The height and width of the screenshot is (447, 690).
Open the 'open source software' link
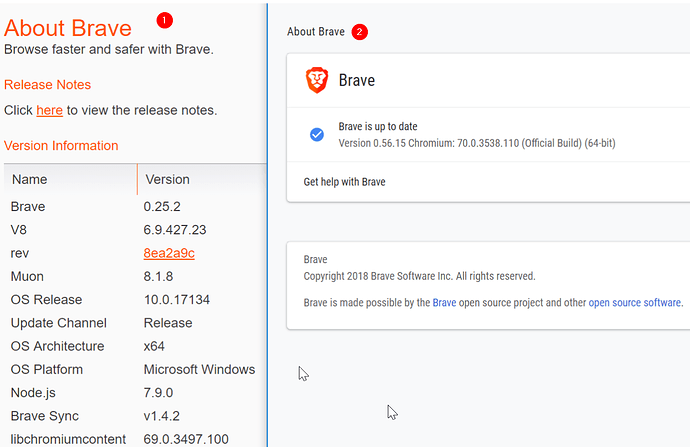[635, 303]
